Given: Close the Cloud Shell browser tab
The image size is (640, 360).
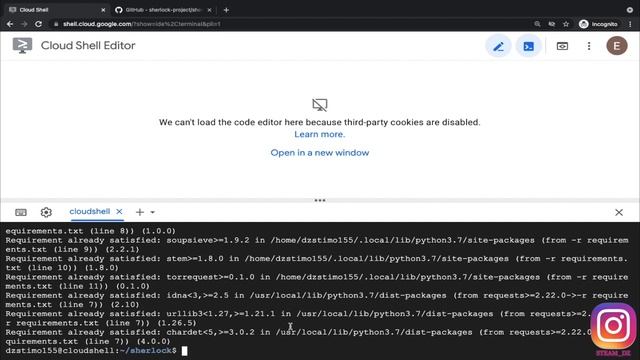Looking at the screenshot, I should tap(103, 10).
